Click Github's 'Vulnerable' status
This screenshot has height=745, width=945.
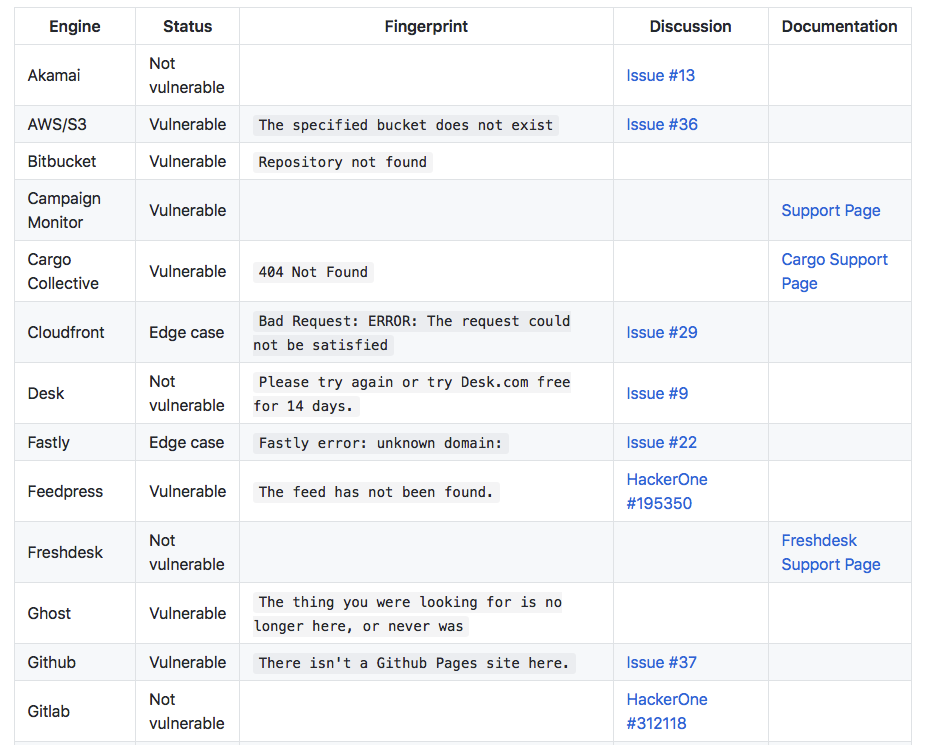[x=187, y=662]
